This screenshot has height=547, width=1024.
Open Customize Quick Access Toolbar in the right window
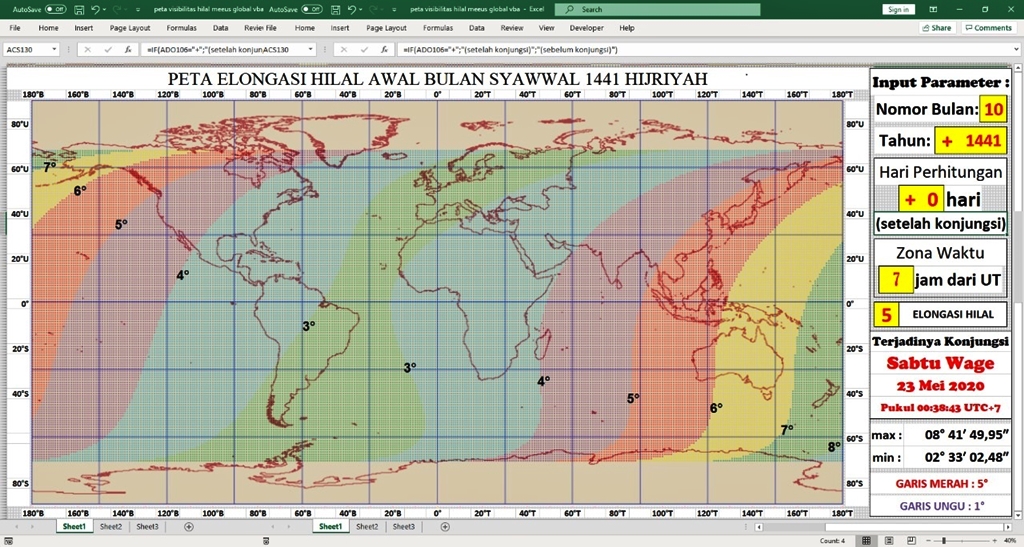coord(394,10)
